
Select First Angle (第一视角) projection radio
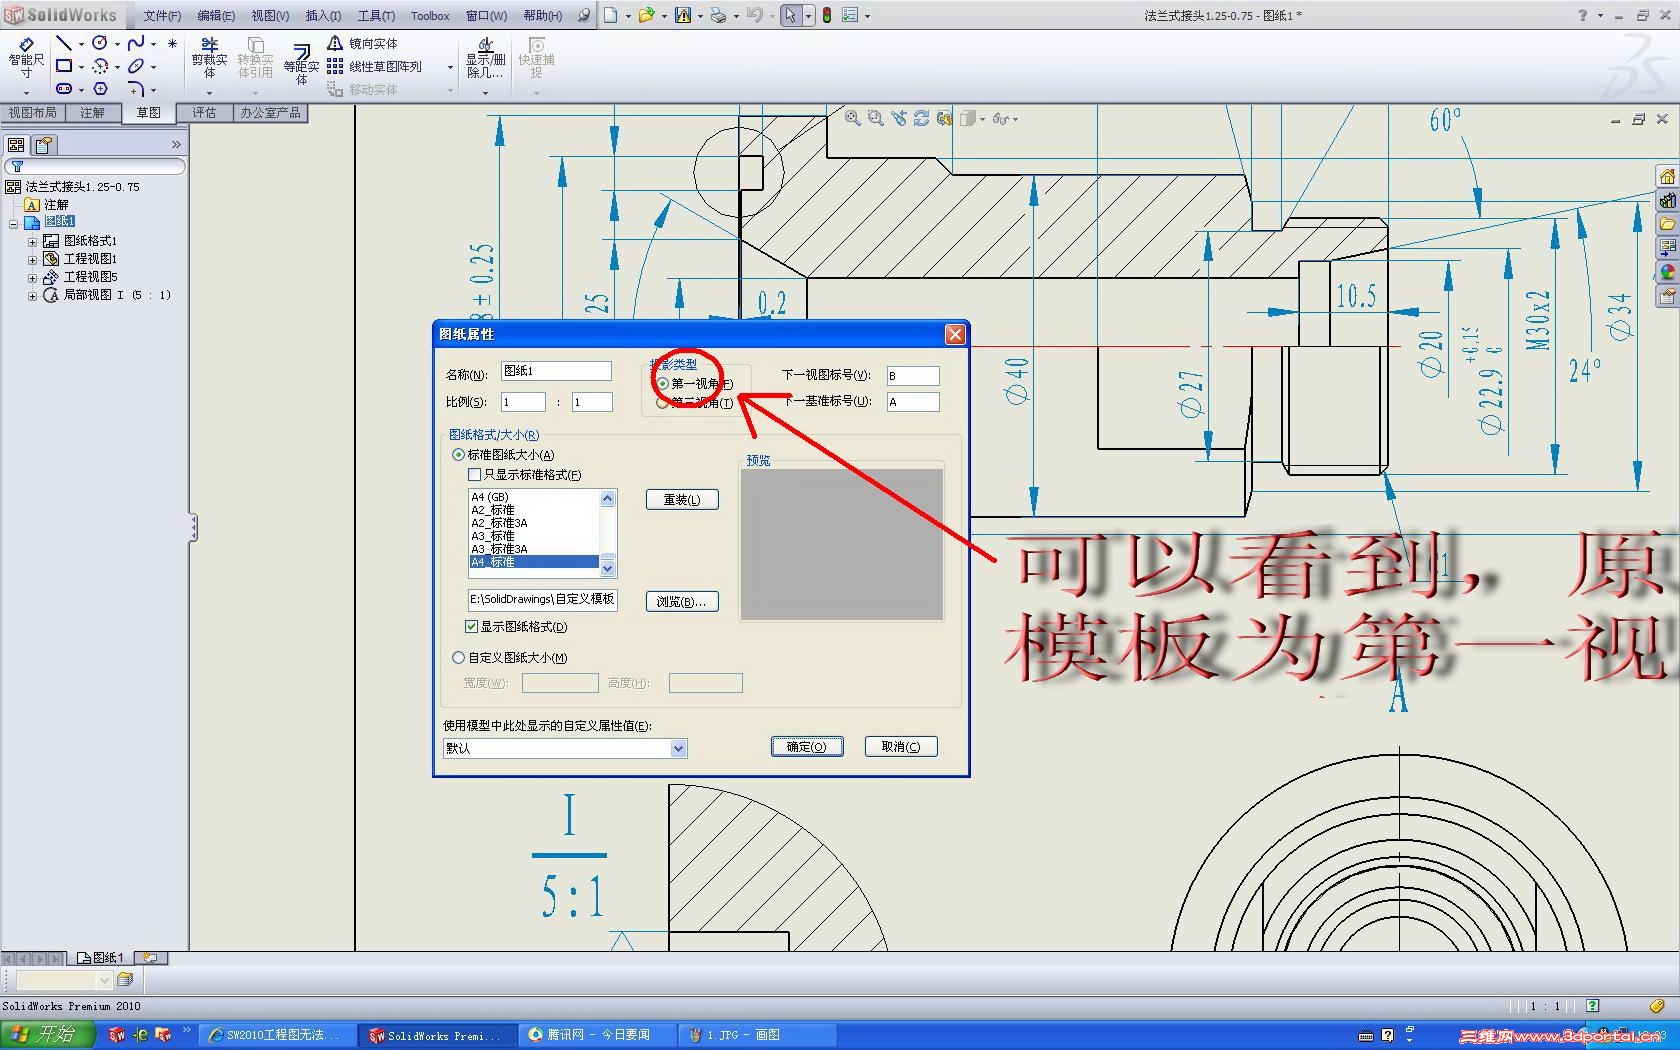(x=663, y=384)
